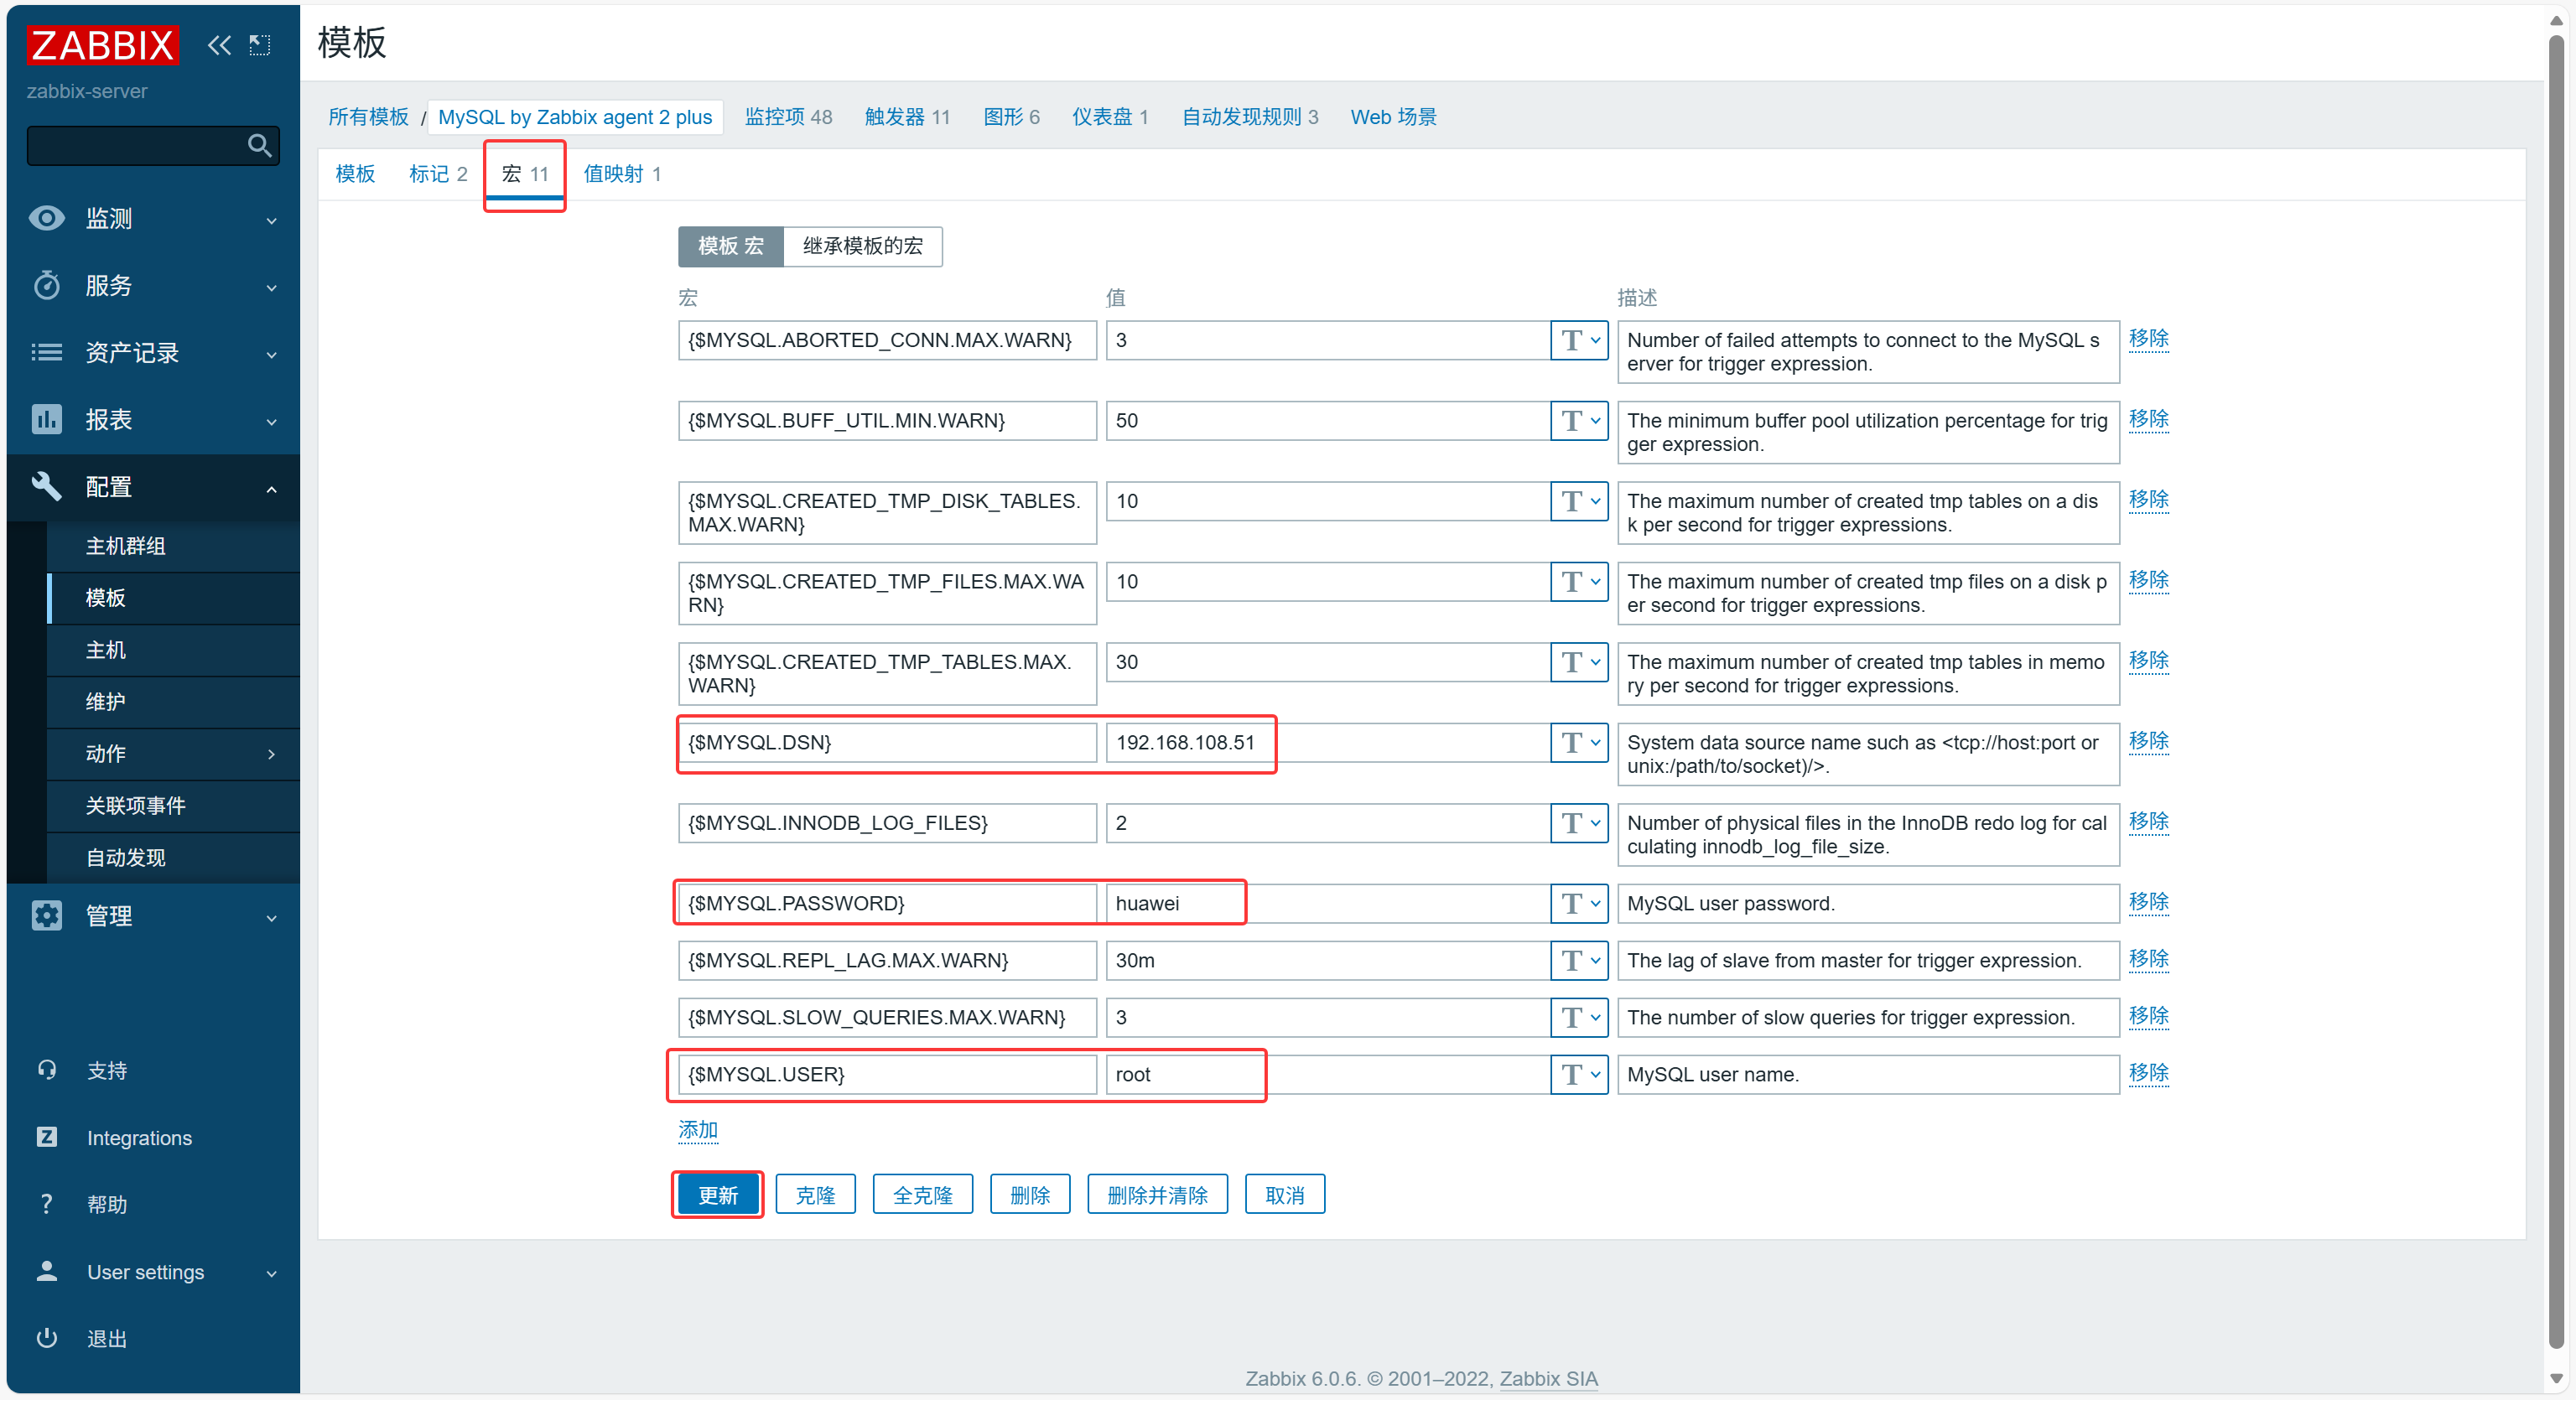Open 监控项 48 link
2576x1405 pixels.
tap(788, 117)
